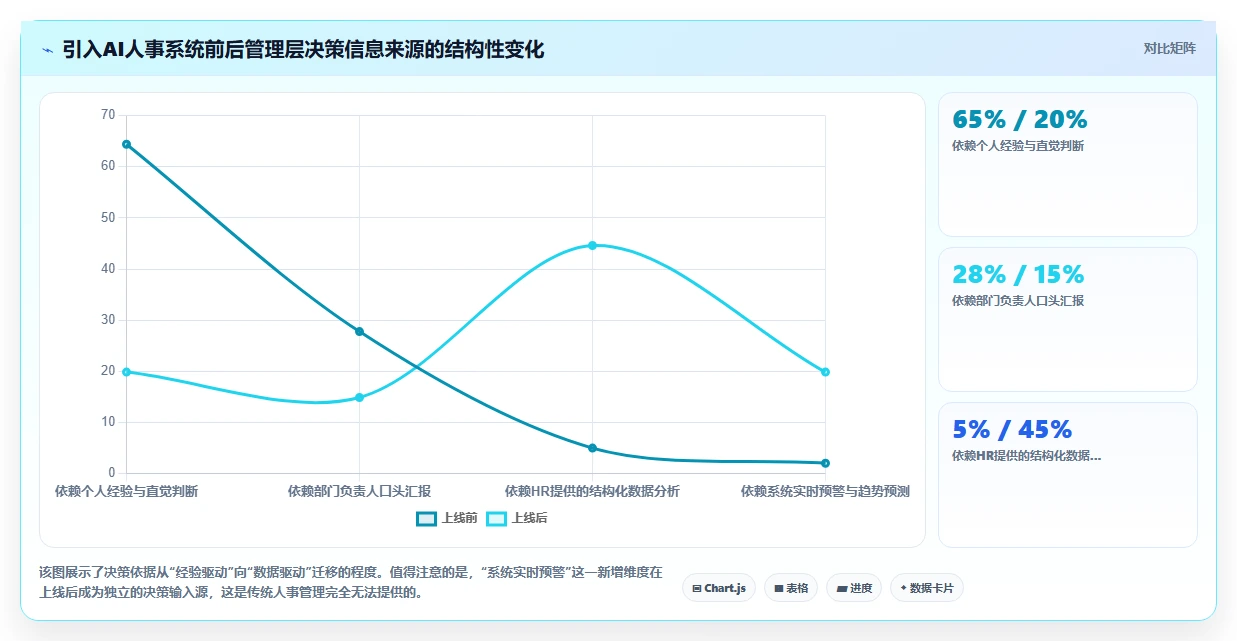Click the Chart.js tag button
The image size is (1237, 641).
click(x=719, y=588)
